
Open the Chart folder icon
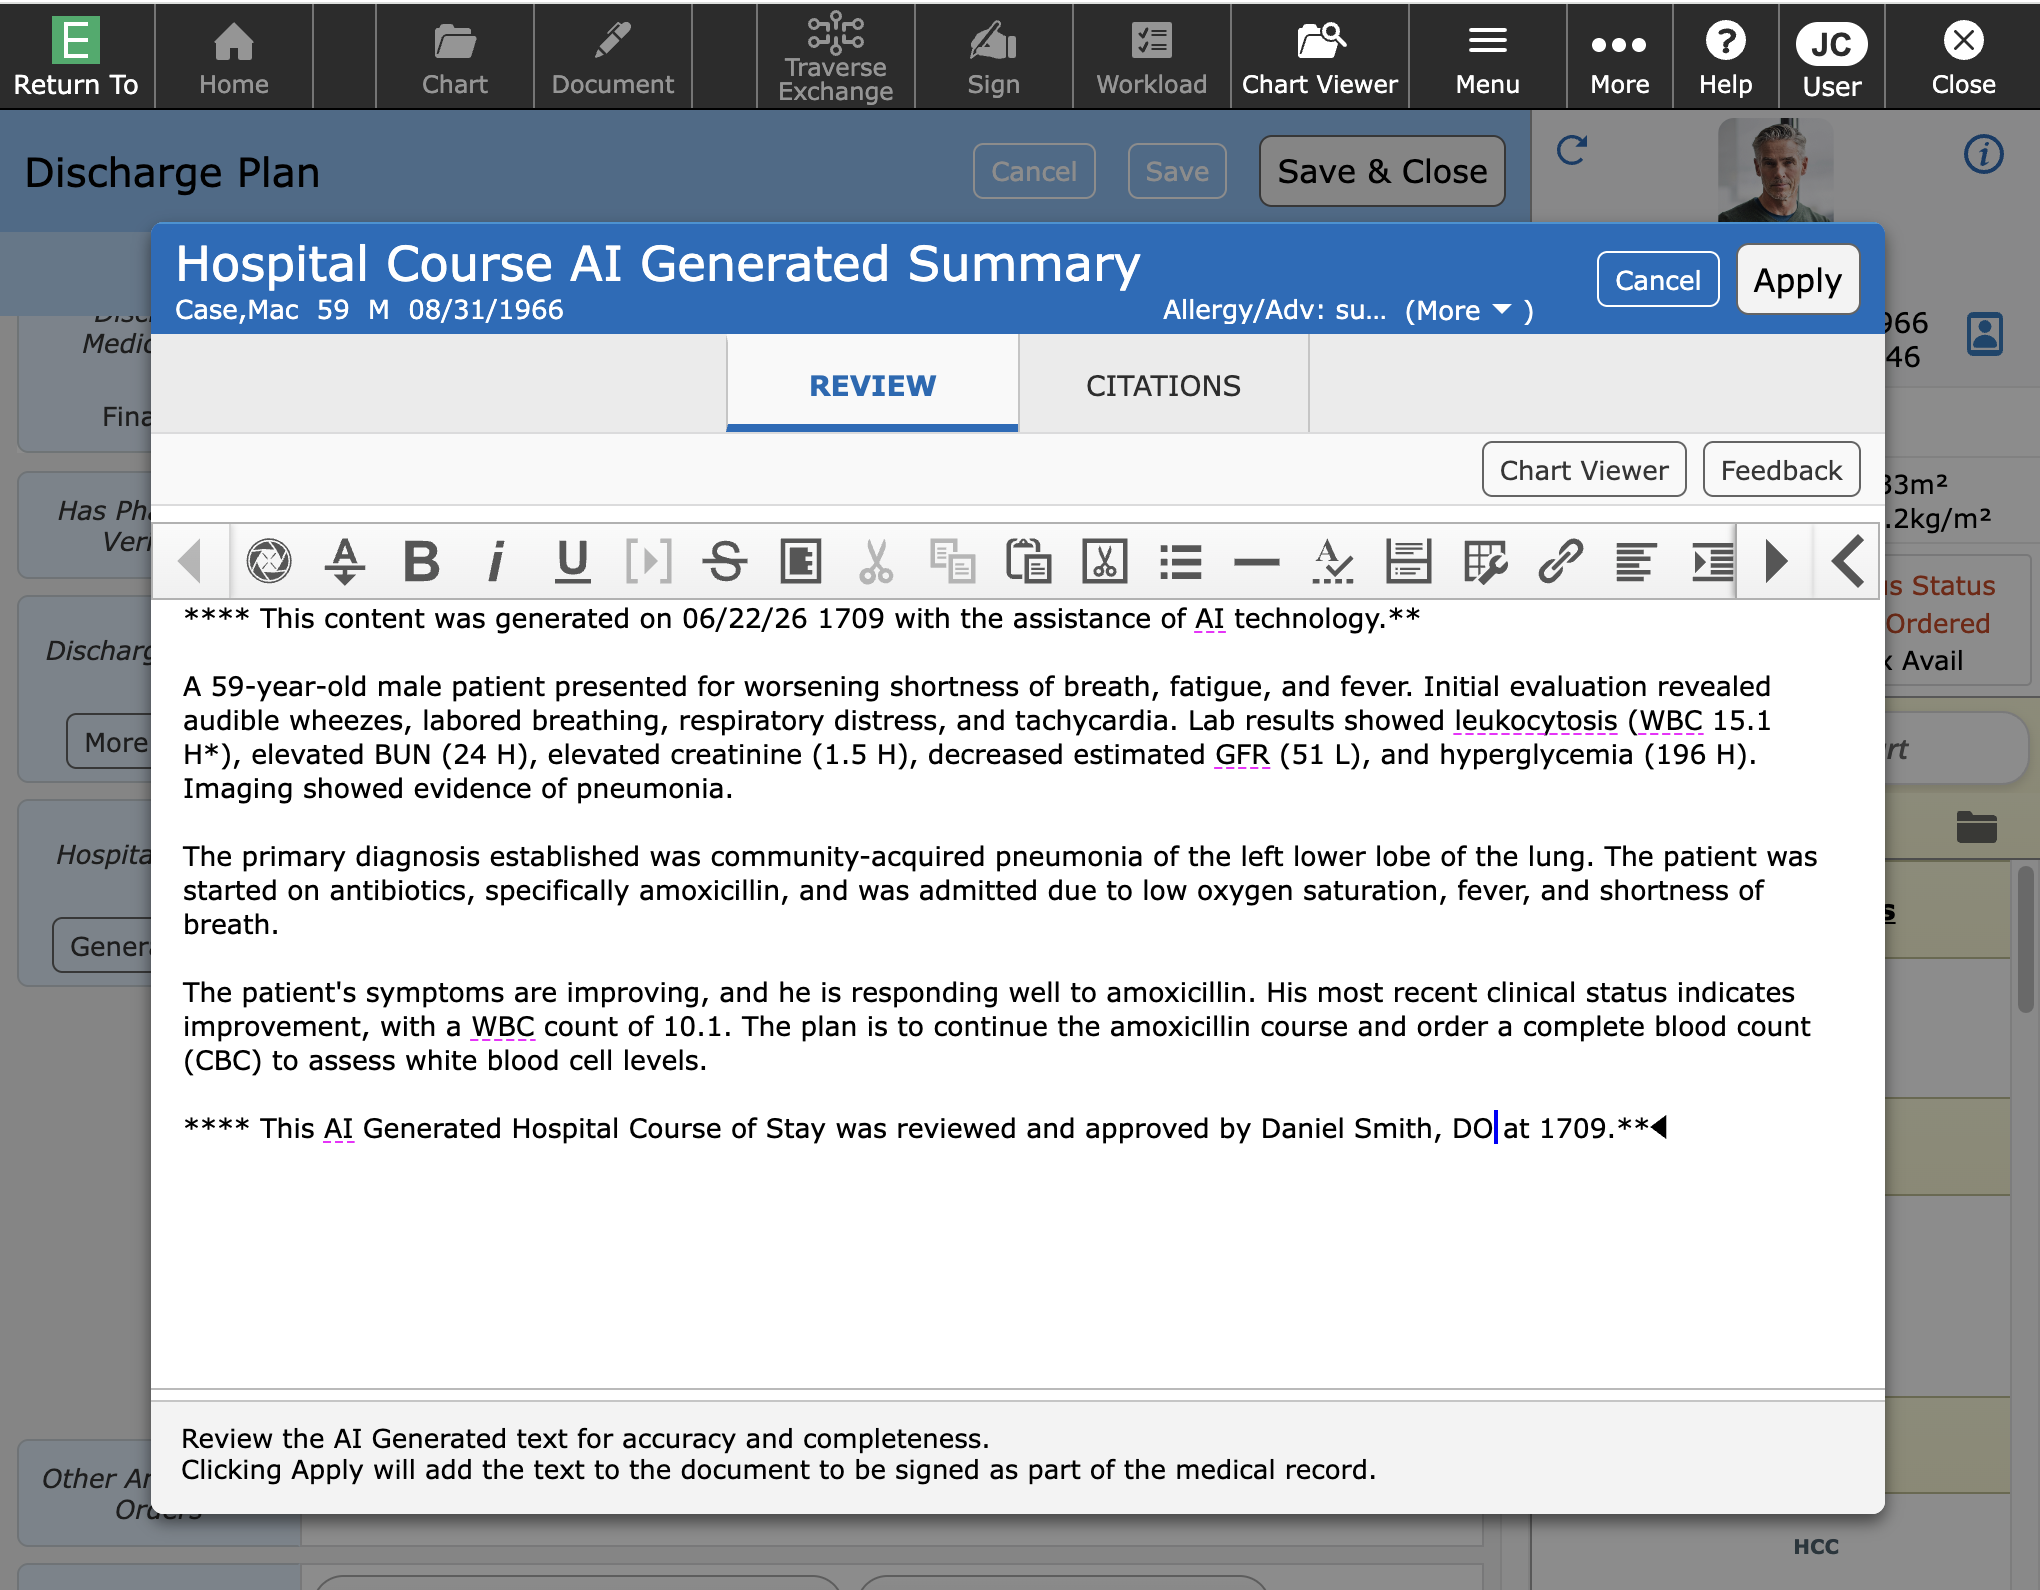tap(454, 57)
